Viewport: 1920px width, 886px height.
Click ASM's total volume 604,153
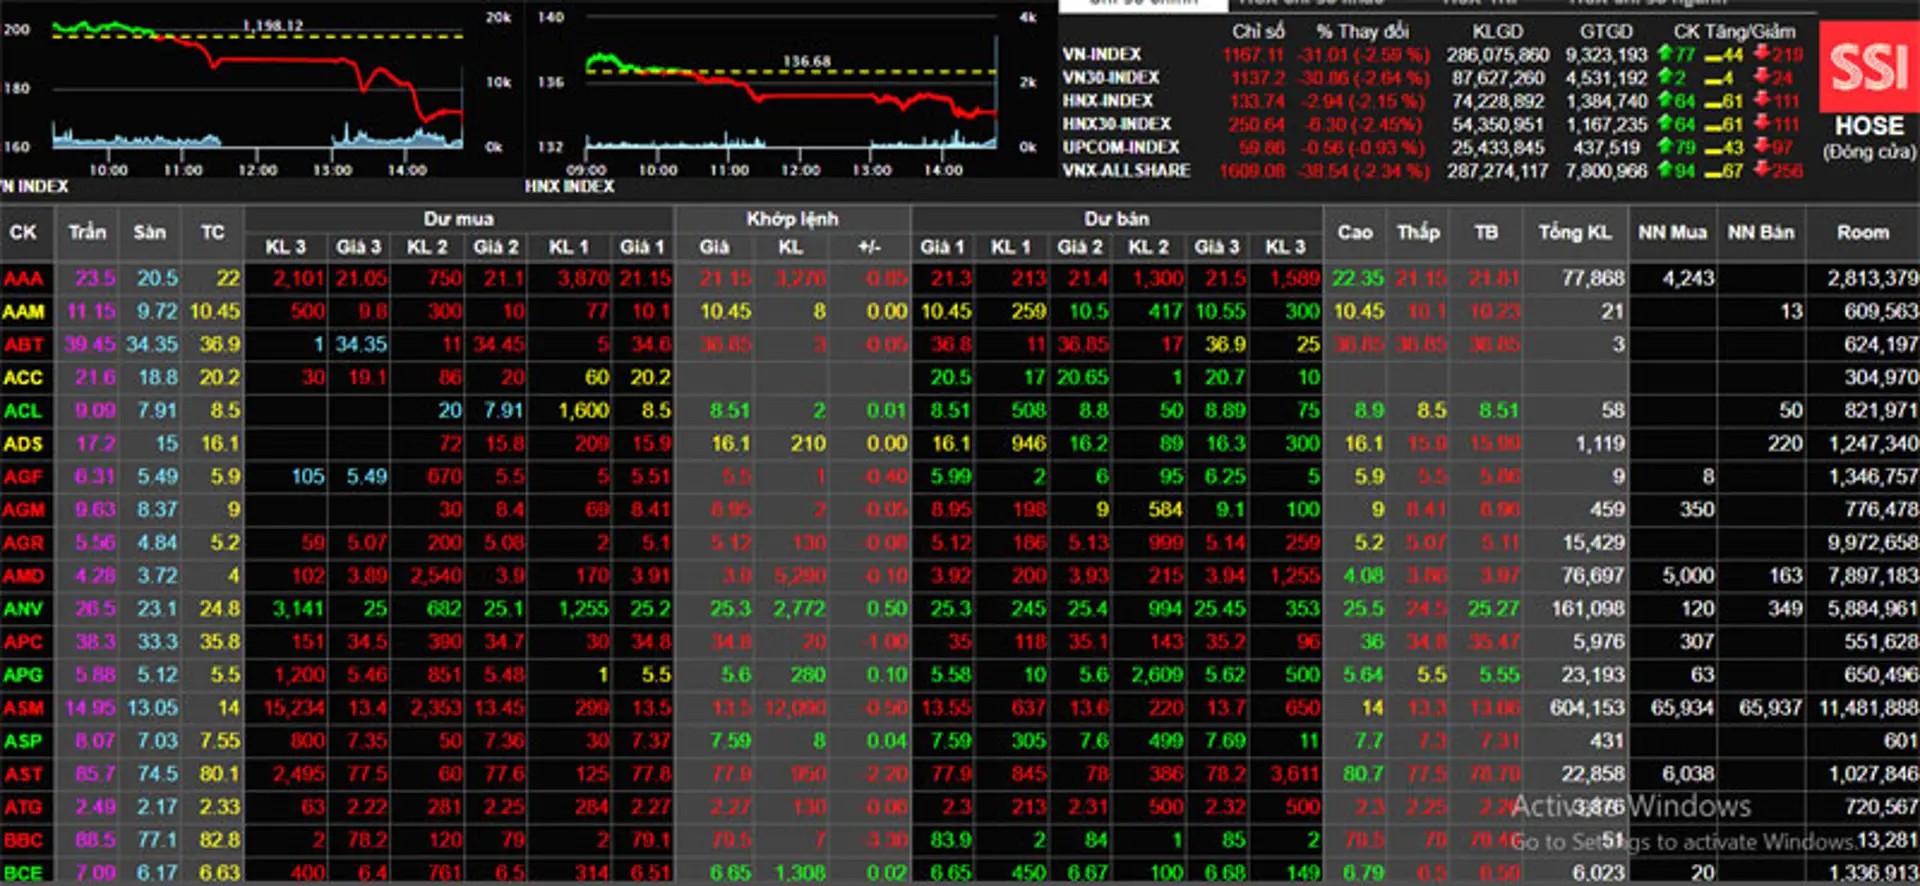[1587, 707]
